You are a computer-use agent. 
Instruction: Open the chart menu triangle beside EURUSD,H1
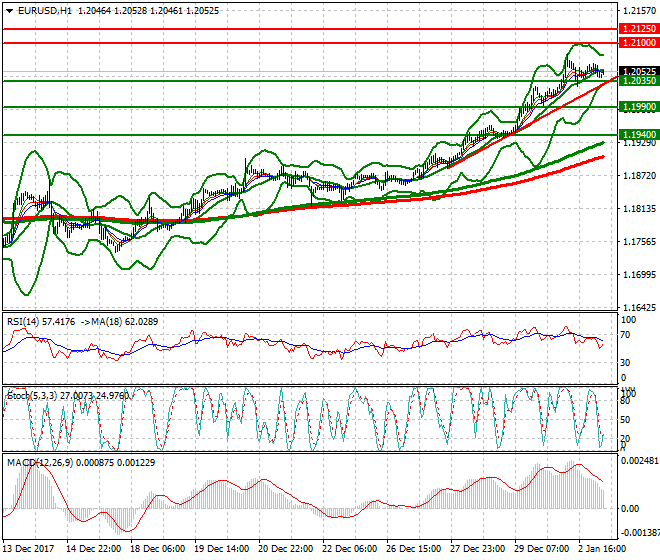pyautogui.click(x=9, y=11)
